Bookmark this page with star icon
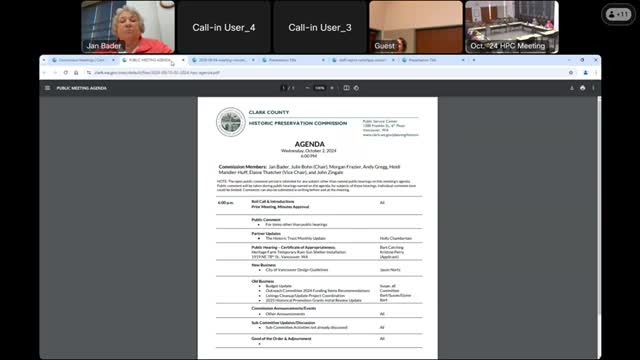 coord(571,73)
